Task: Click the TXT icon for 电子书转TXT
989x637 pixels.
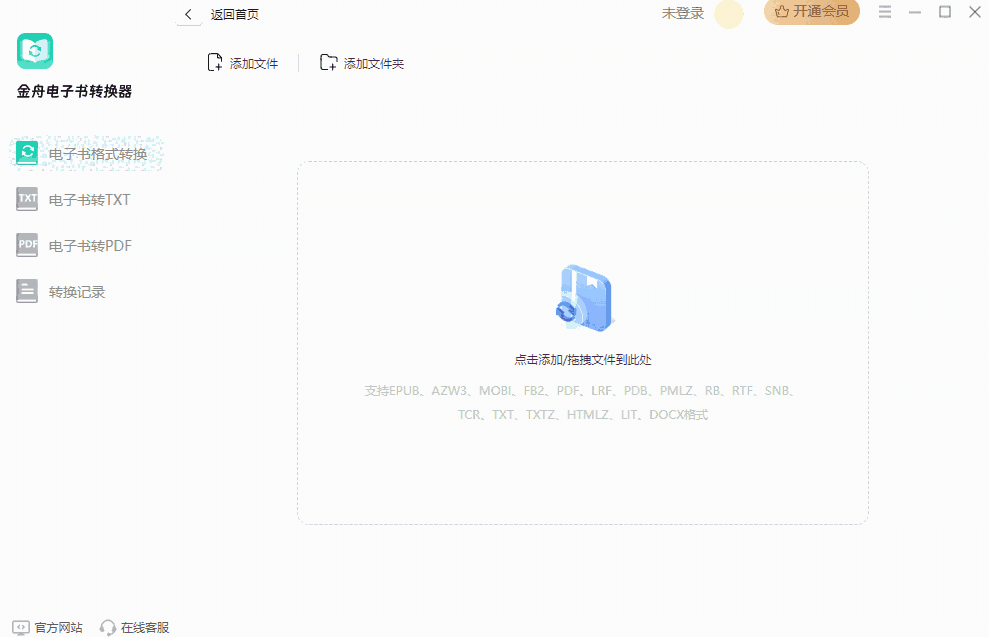Action: 26,199
